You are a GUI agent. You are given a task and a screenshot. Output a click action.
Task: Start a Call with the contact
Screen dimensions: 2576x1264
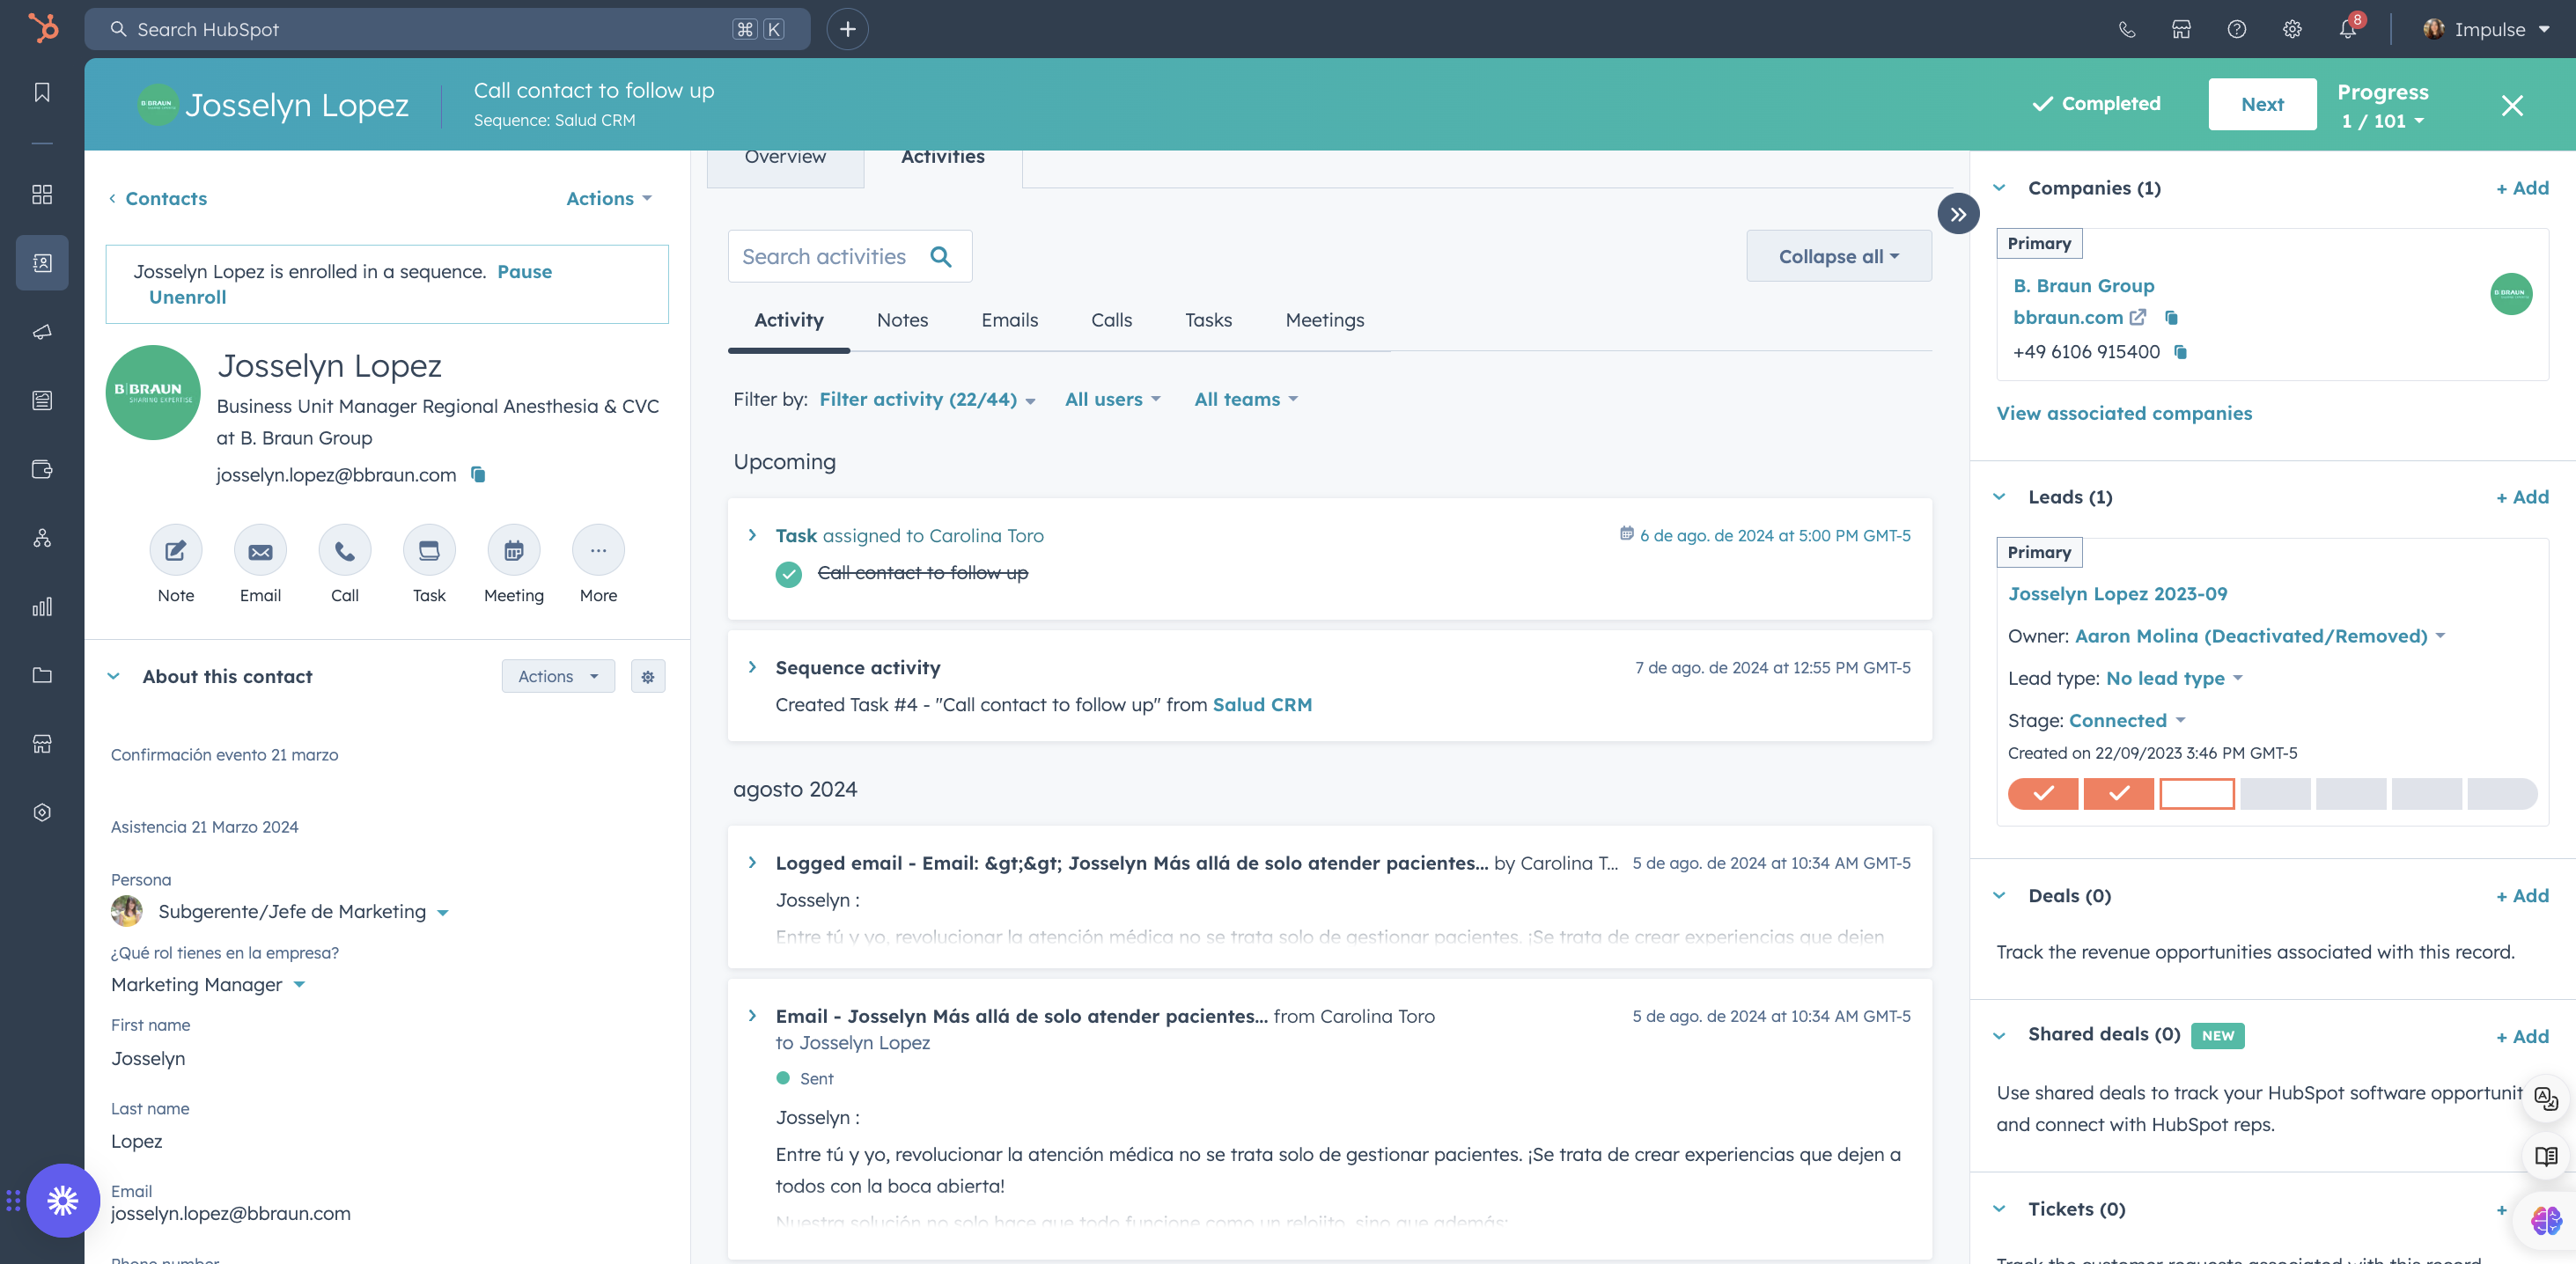345,550
